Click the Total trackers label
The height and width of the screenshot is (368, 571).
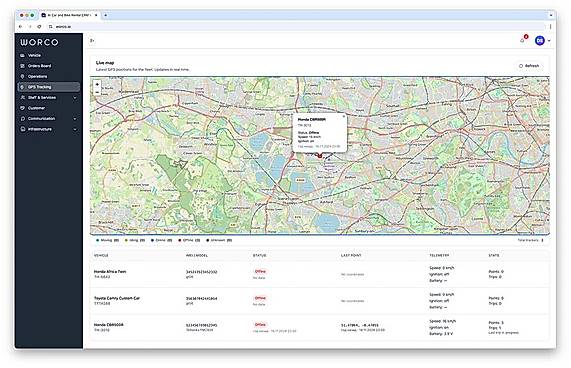(528, 240)
